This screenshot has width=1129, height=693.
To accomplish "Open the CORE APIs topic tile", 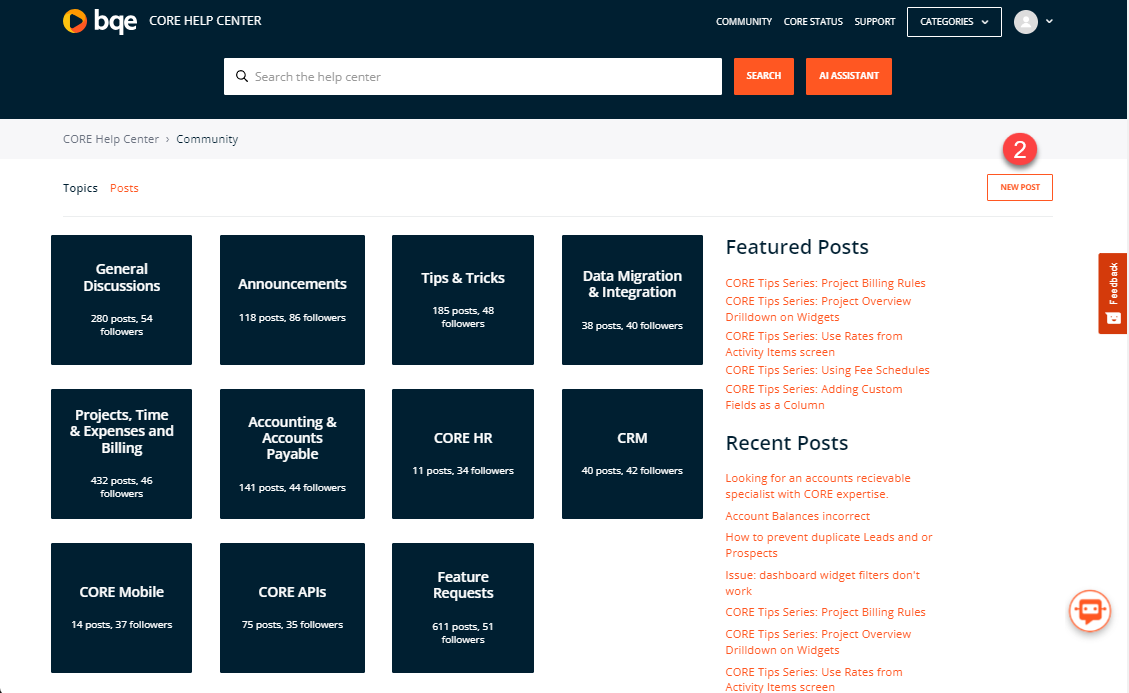I will (292, 608).
